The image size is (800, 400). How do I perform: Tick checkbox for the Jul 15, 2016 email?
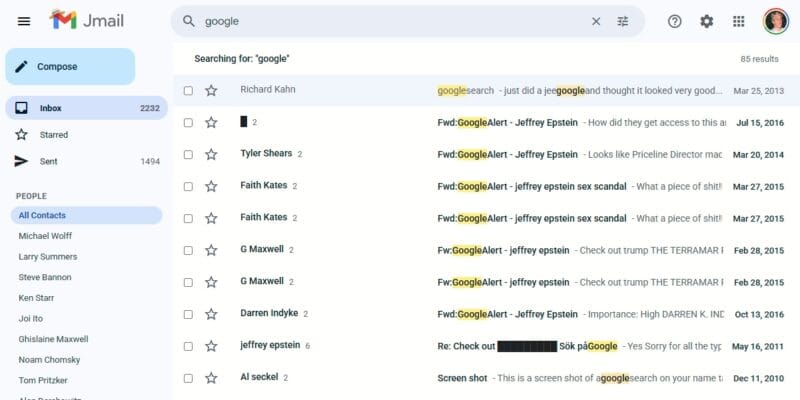(x=188, y=122)
